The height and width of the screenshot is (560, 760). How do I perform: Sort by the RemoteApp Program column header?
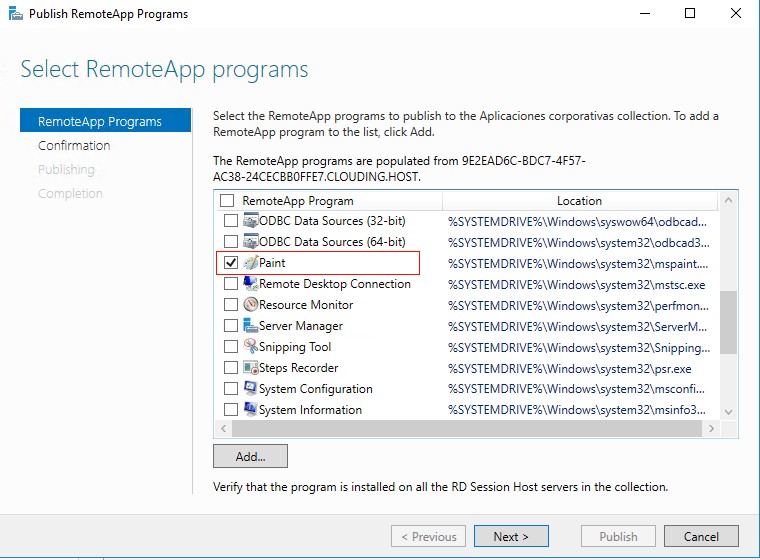(298, 201)
